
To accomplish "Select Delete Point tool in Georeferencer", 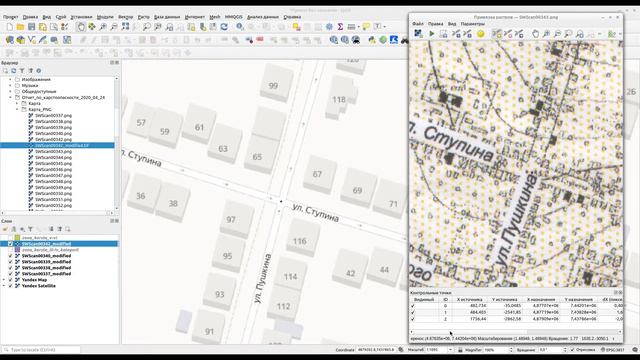I will pos(508,34).
